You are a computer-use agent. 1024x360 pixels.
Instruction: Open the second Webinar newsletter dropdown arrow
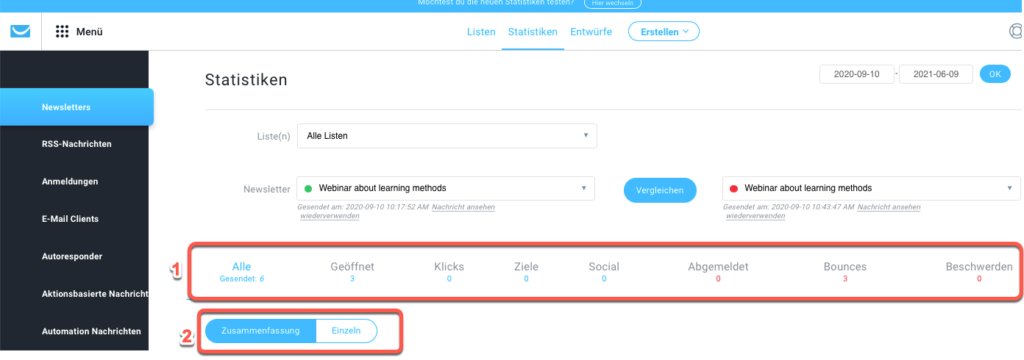(x=1010, y=188)
